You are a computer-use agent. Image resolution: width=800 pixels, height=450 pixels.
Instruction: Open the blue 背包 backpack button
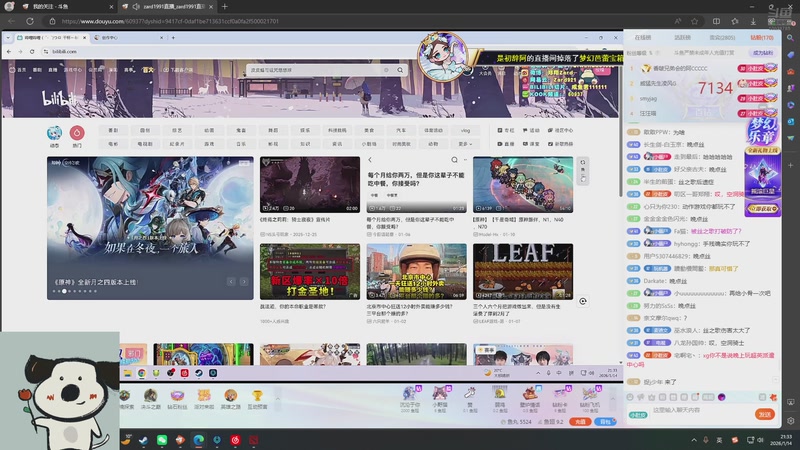pyautogui.click(x=605, y=422)
